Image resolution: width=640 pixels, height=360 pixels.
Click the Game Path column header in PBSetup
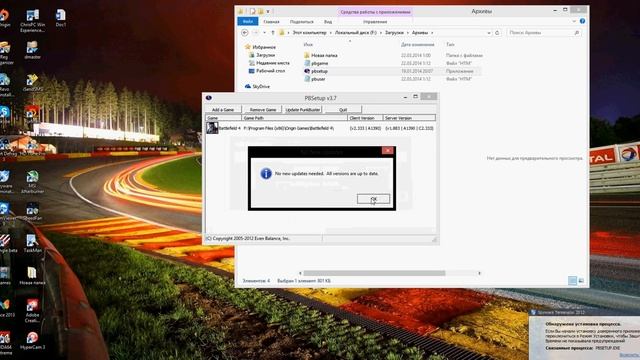294,118
